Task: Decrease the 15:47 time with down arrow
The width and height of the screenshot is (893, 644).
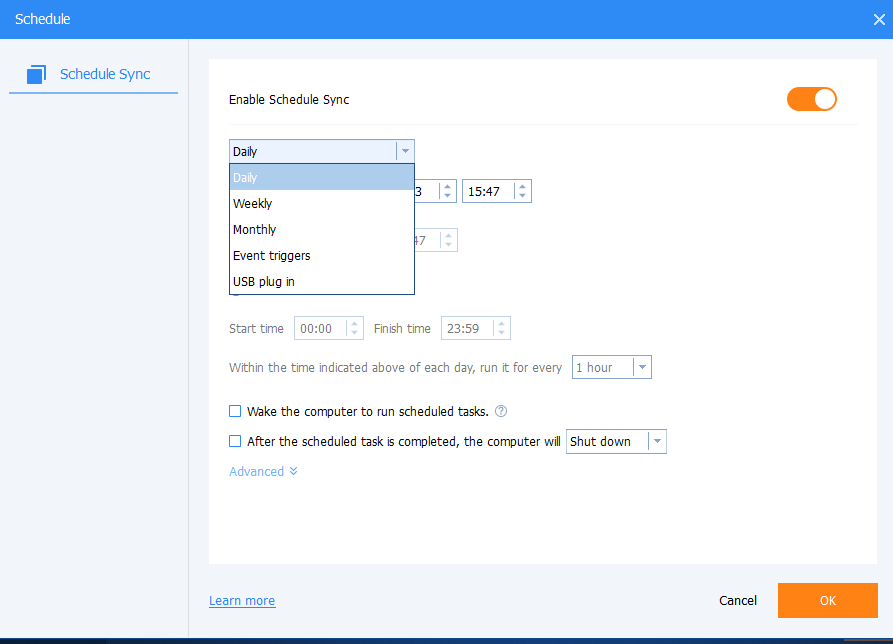Action: (x=522, y=196)
